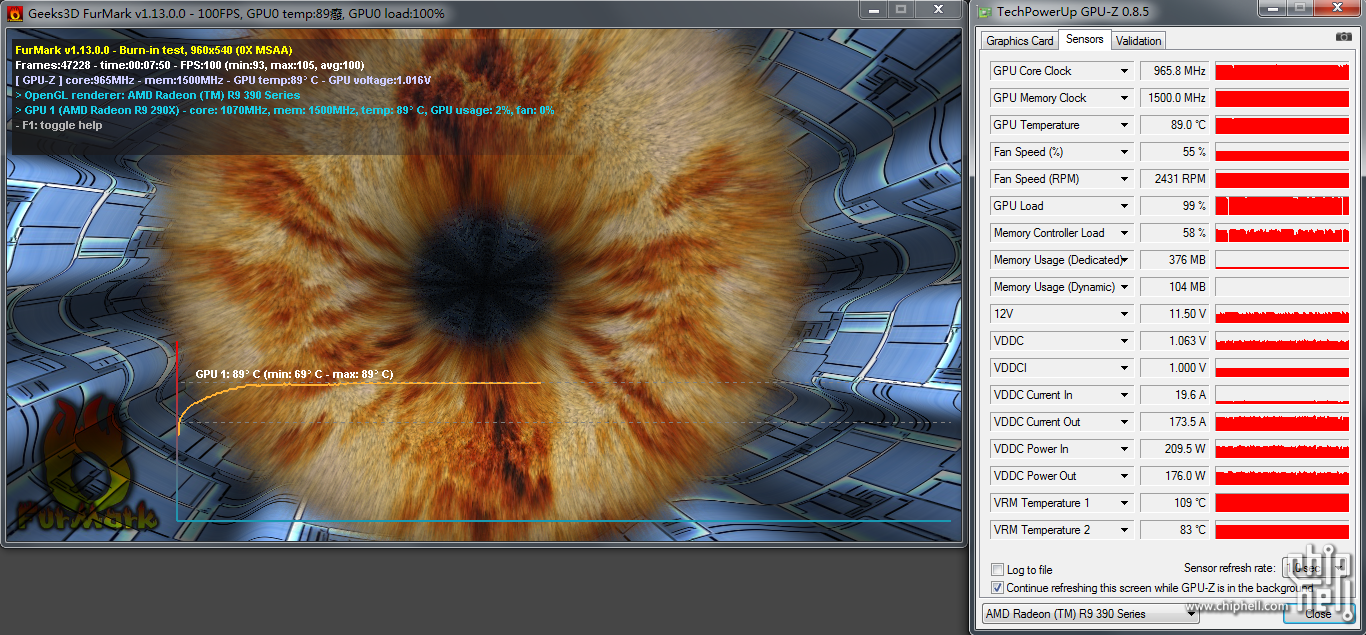Image resolution: width=1366 pixels, height=635 pixels.
Task: Expand the 12V sensor dropdown
Action: click(x=1124, y=314)
